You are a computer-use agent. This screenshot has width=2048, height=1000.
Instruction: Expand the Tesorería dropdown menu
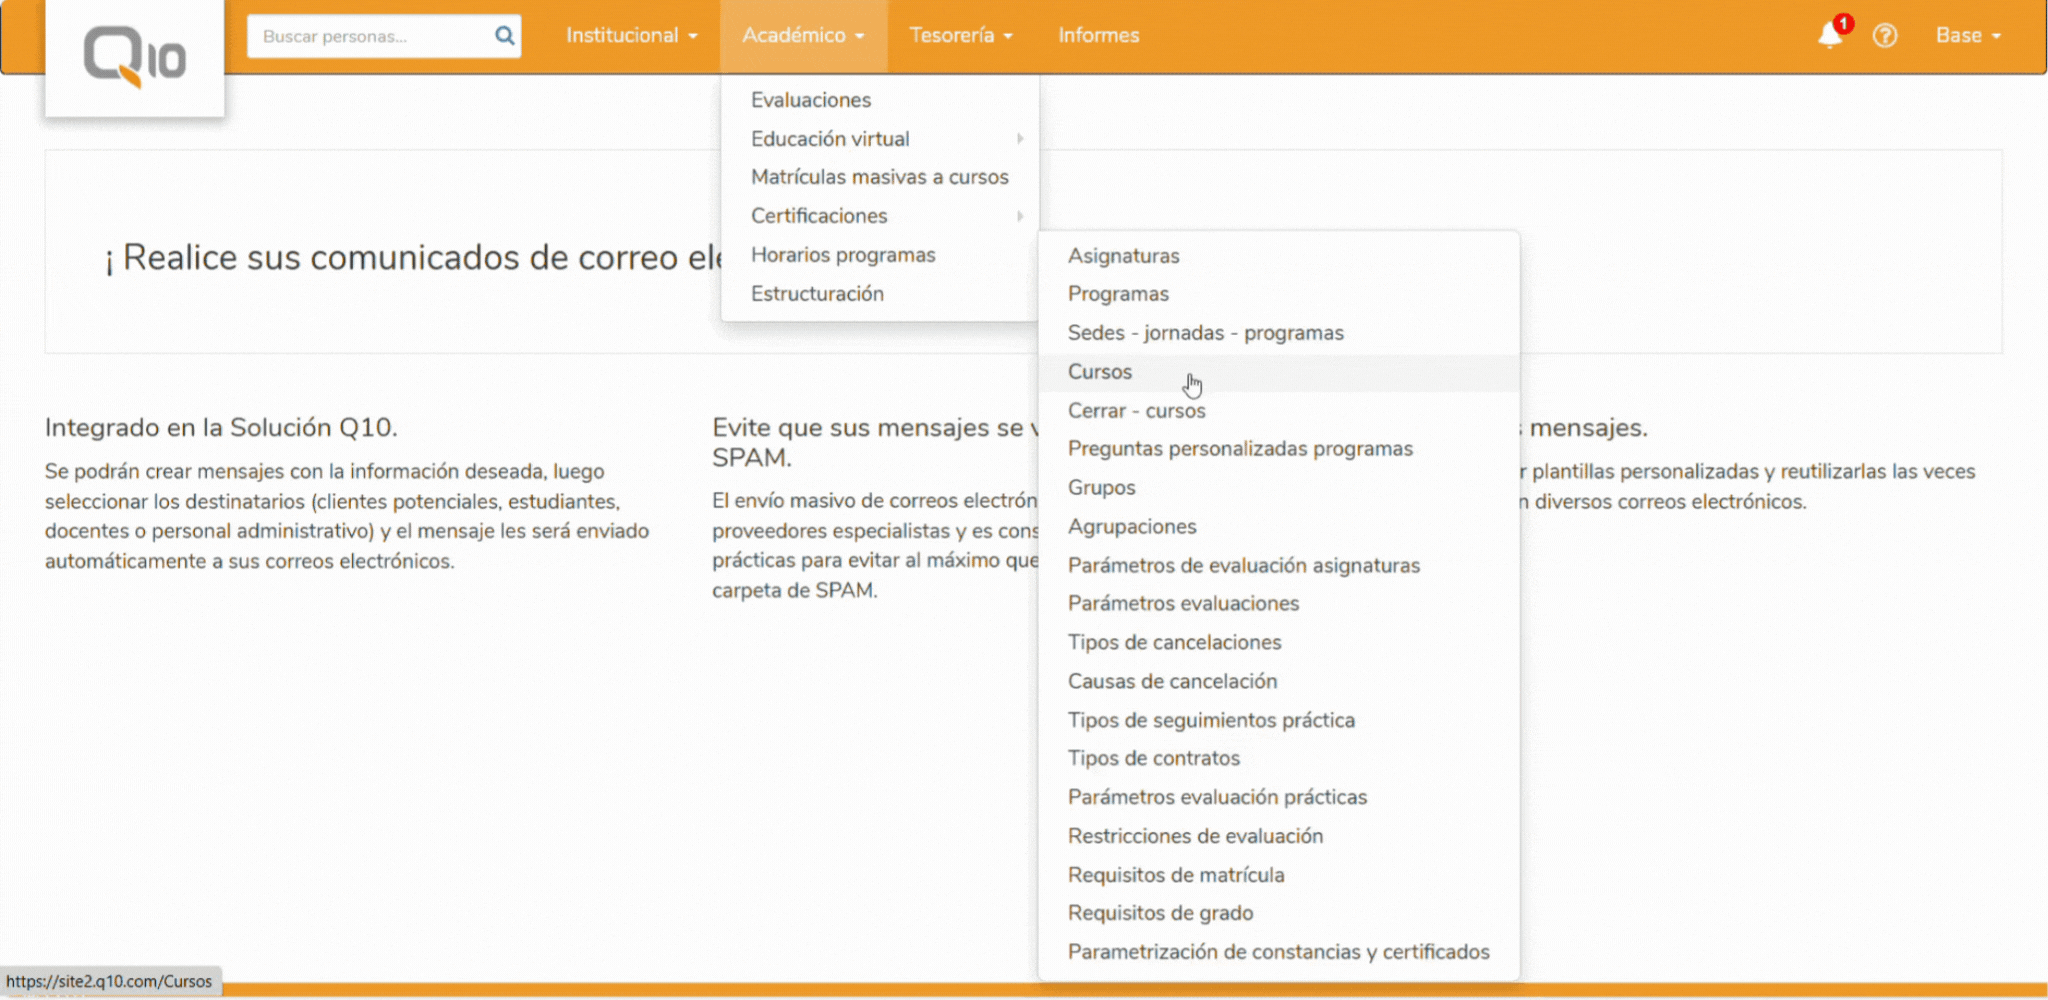(x=960, y=36)
